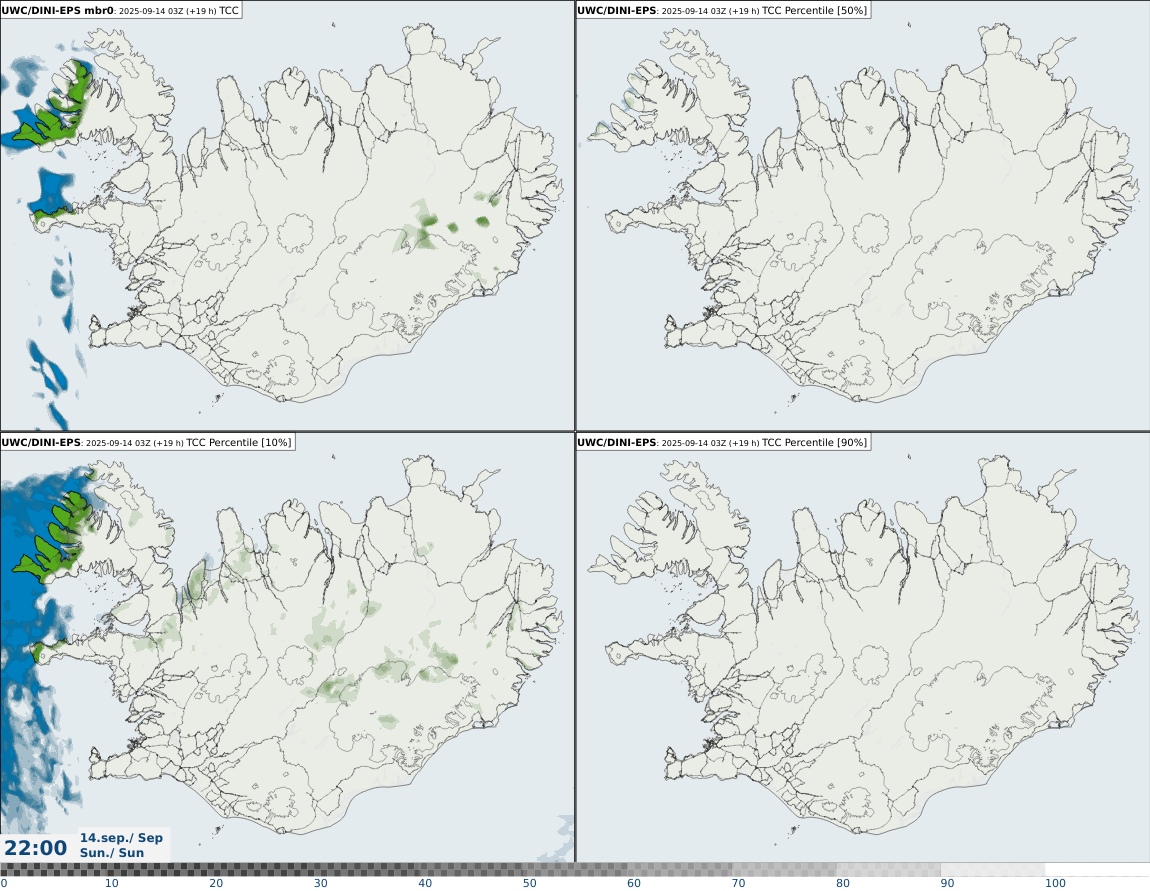Click the color-bar segment between 40 and 50
This screenshot has height=891, width=1150.
pyautogui.click(x=470, y=870)
